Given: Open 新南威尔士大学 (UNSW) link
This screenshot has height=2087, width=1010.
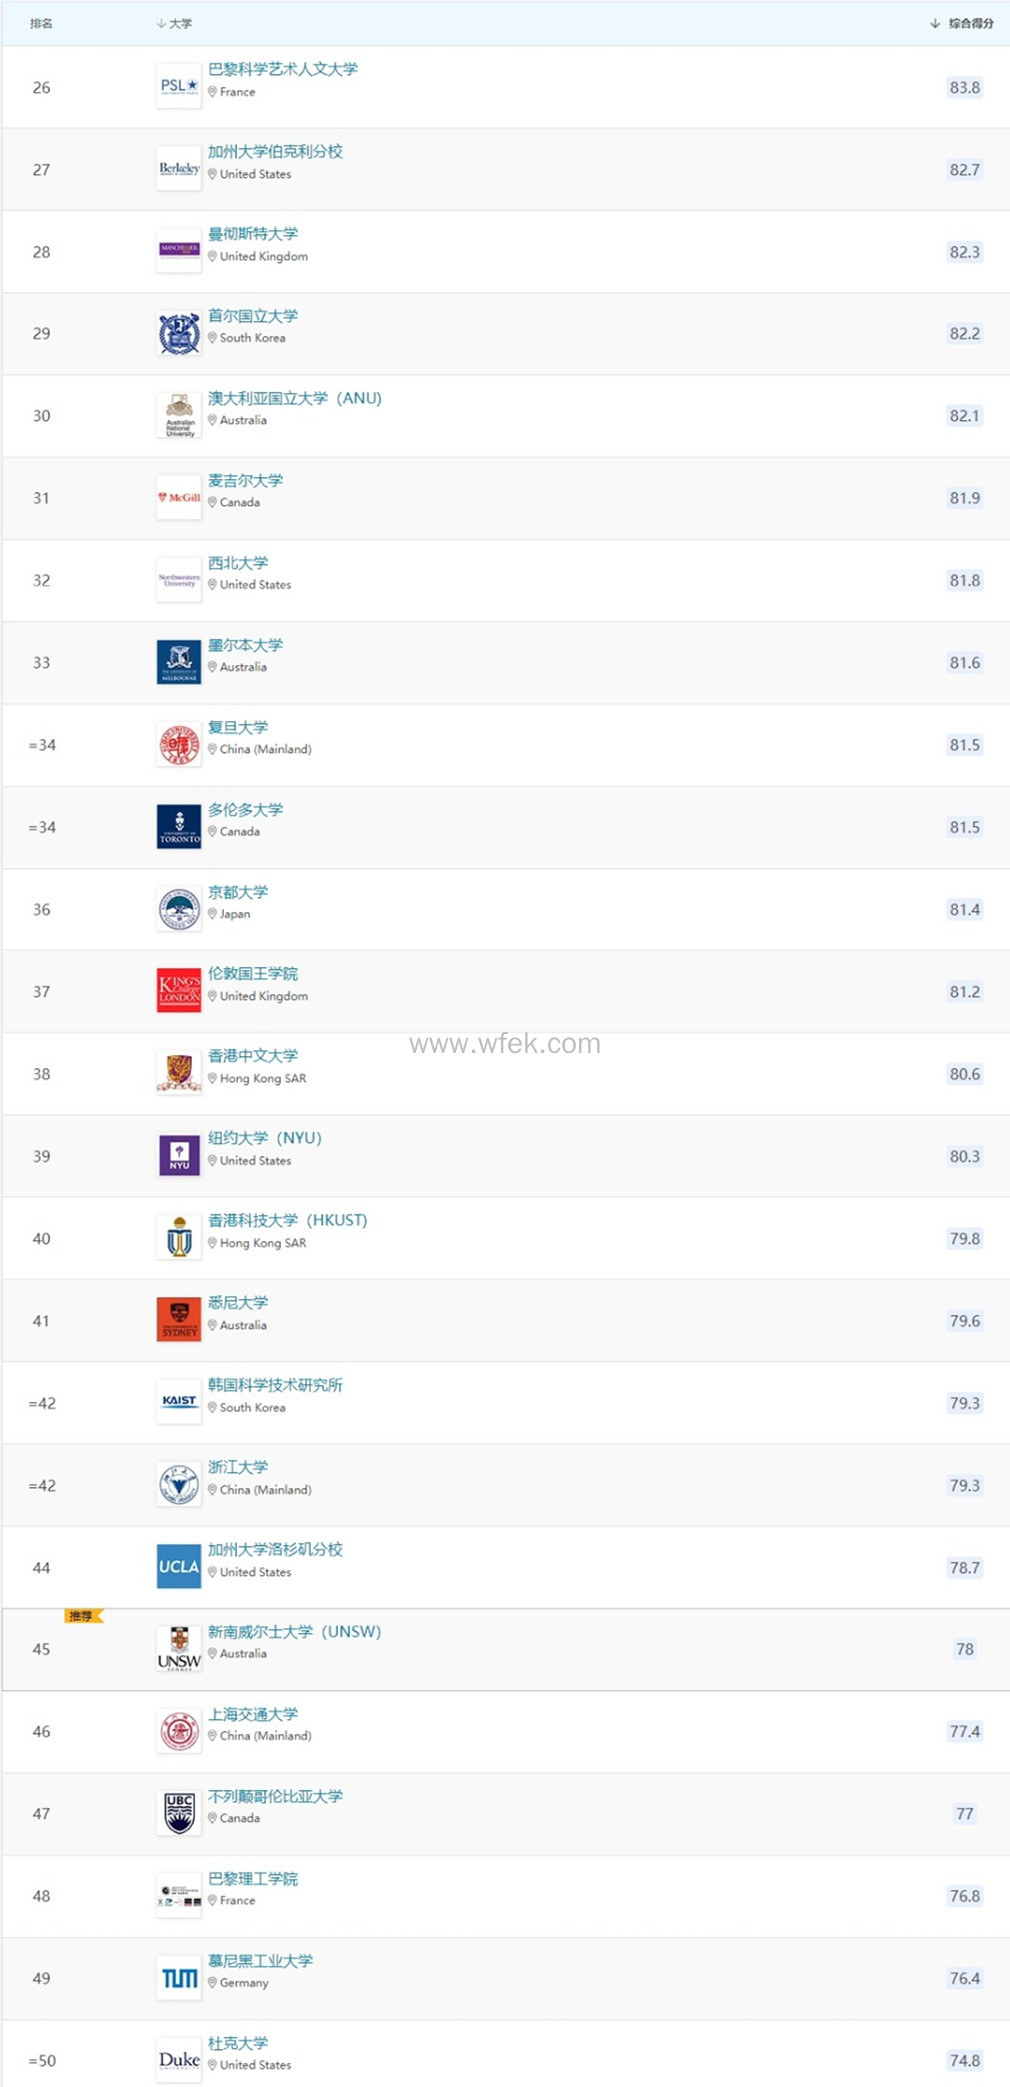Looking at the screenshot, I should (294, 1631).
